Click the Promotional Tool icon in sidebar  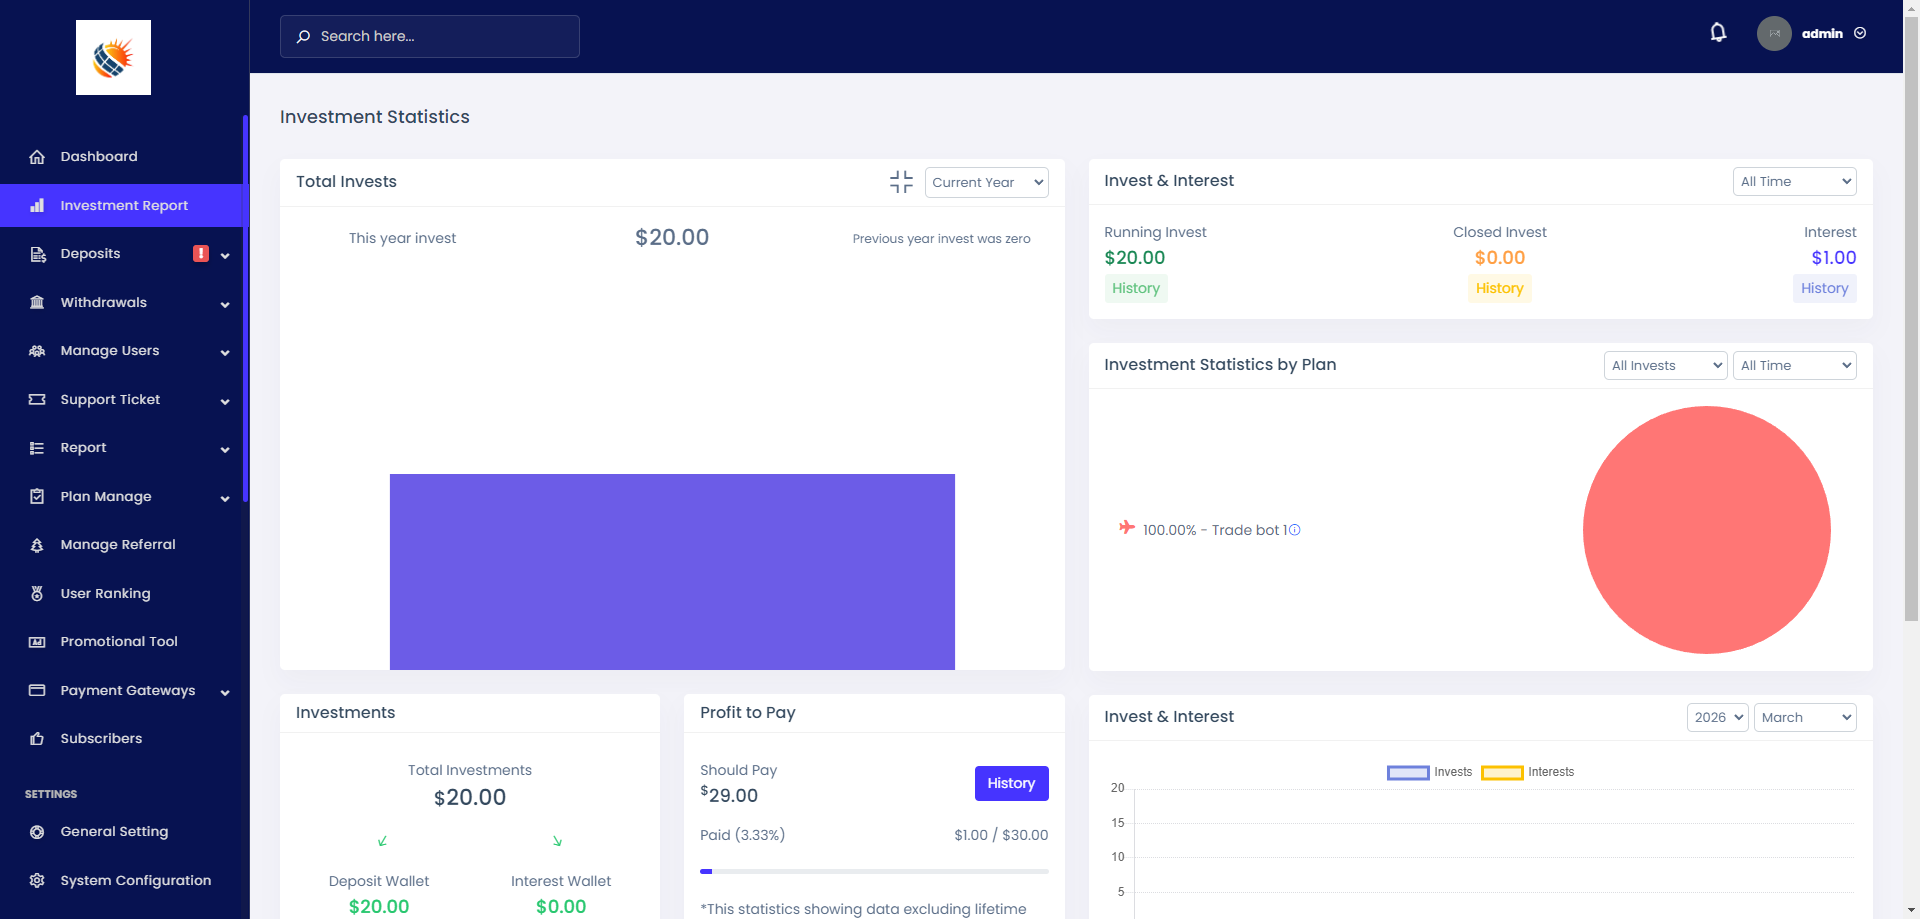37,642
